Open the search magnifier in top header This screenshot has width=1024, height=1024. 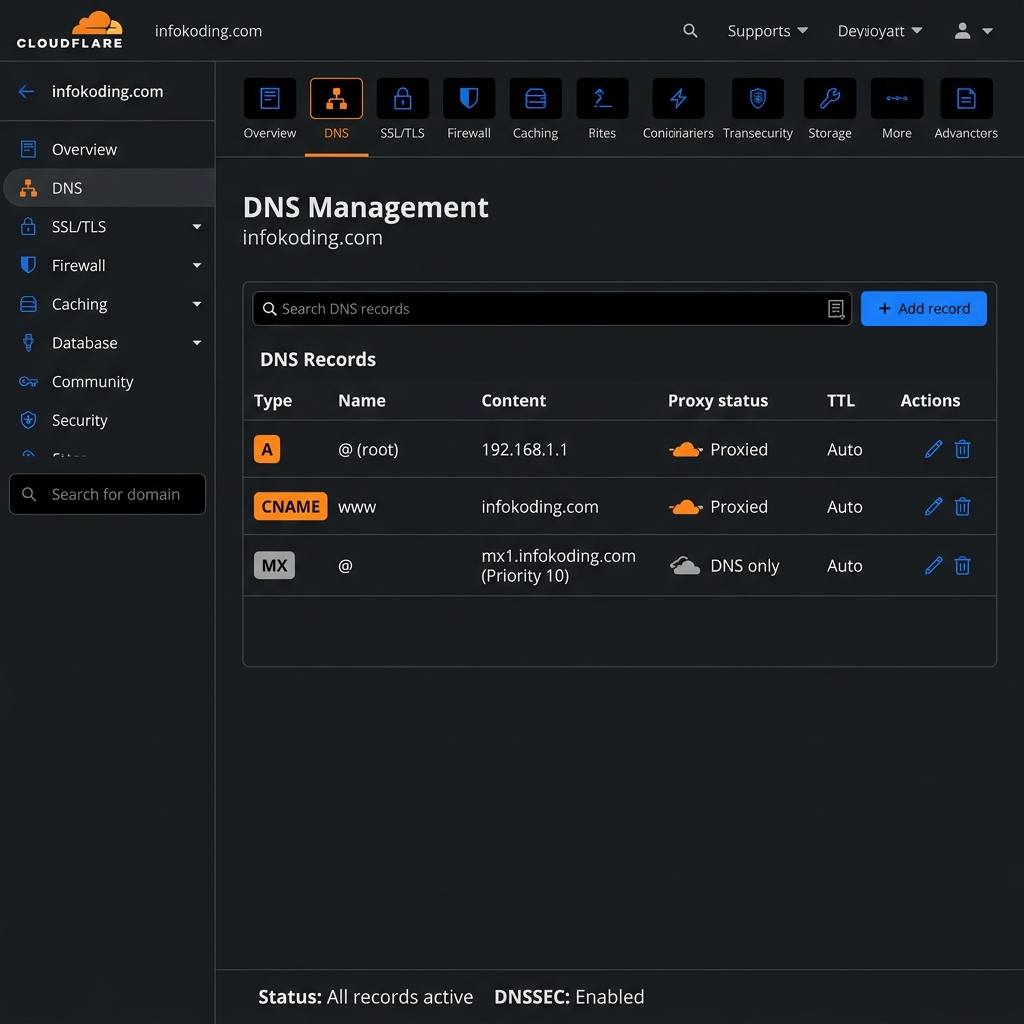pyautogui.click(x=690, y=31)
